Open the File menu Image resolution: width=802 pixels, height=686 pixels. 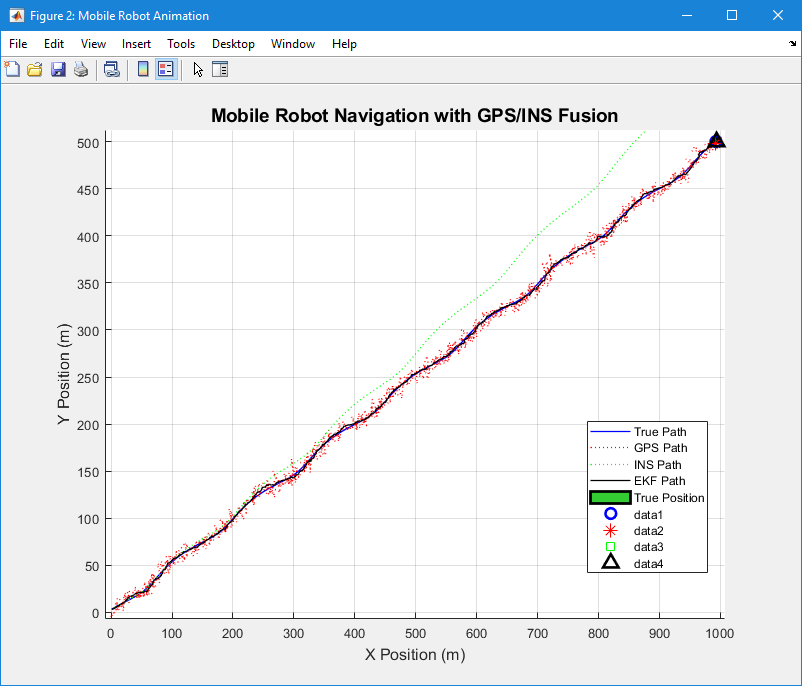tap(18, 44)
